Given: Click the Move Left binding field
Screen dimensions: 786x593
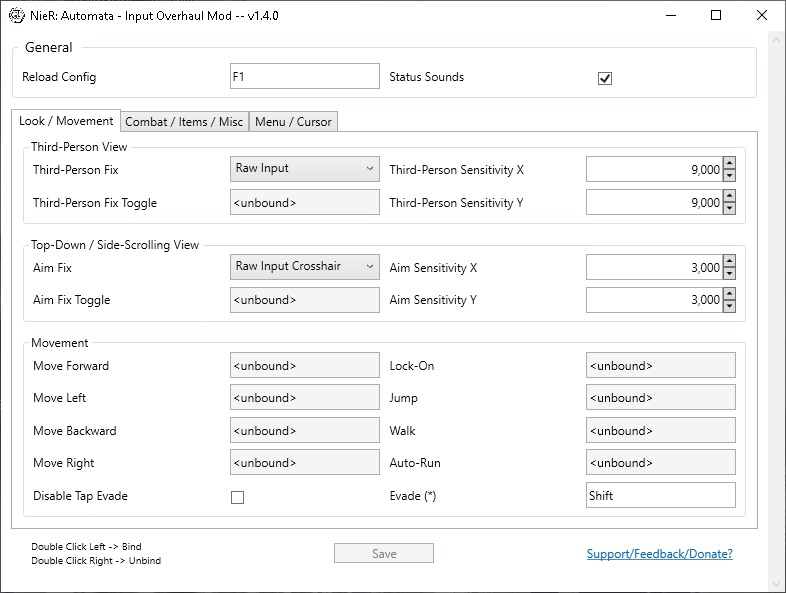Looking at the screenshot, I should click(304, 398).
